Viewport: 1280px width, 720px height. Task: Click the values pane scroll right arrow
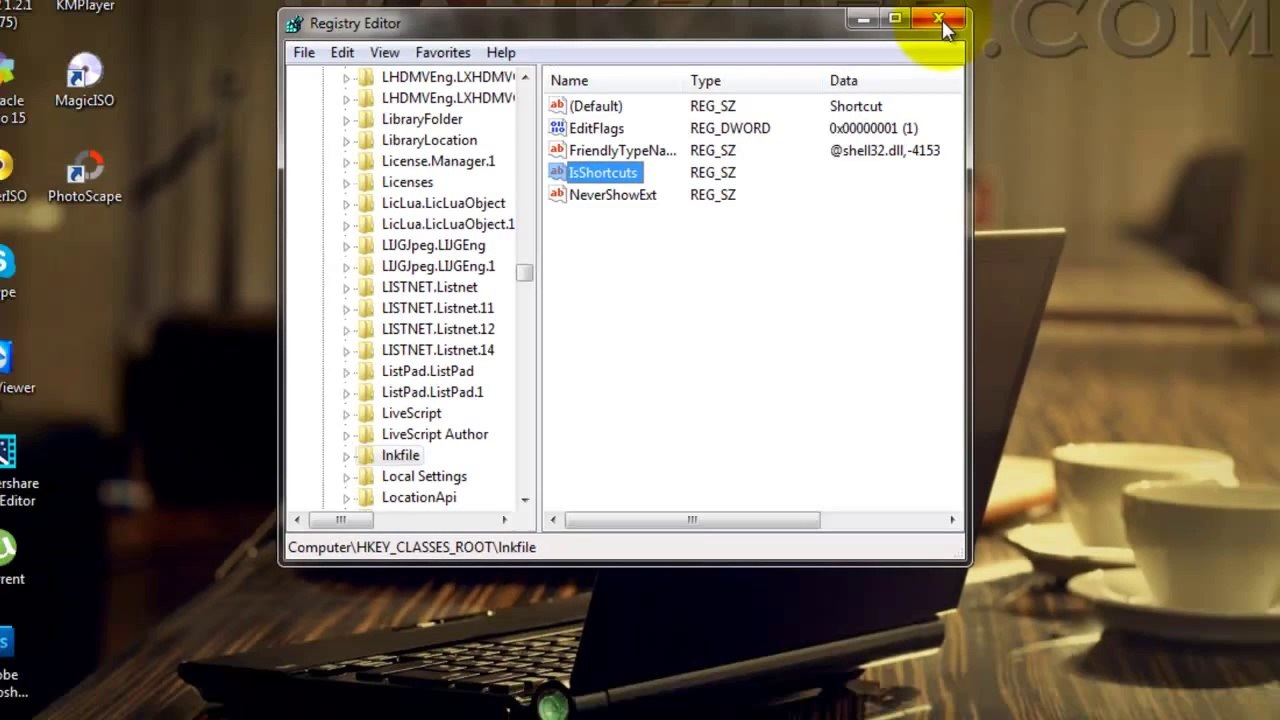[952, 520]
